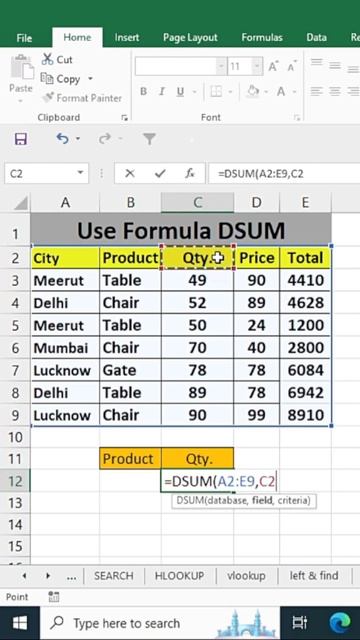Cancel formula entry with the X

pos(130,174)
